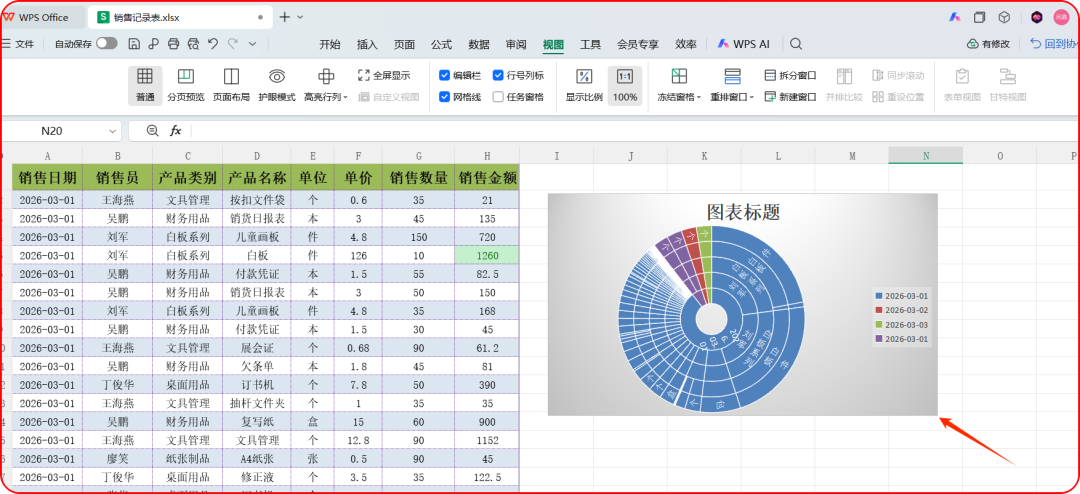Switch to the 开始 ribbon tab

point(330,44)
